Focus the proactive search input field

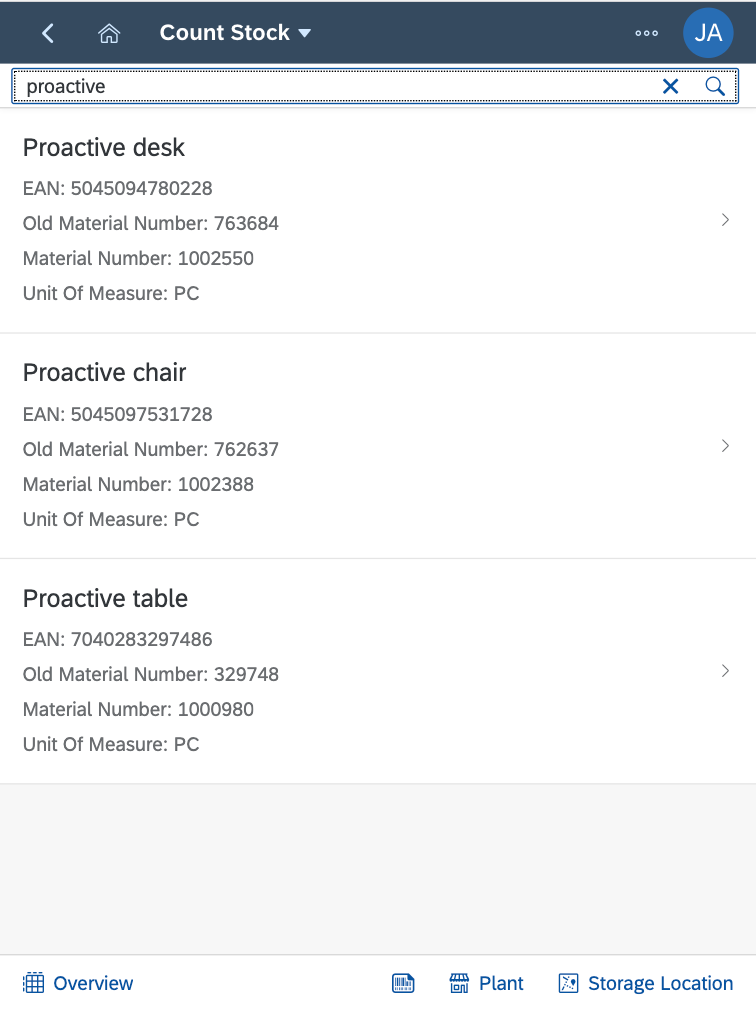click(335, 86)
